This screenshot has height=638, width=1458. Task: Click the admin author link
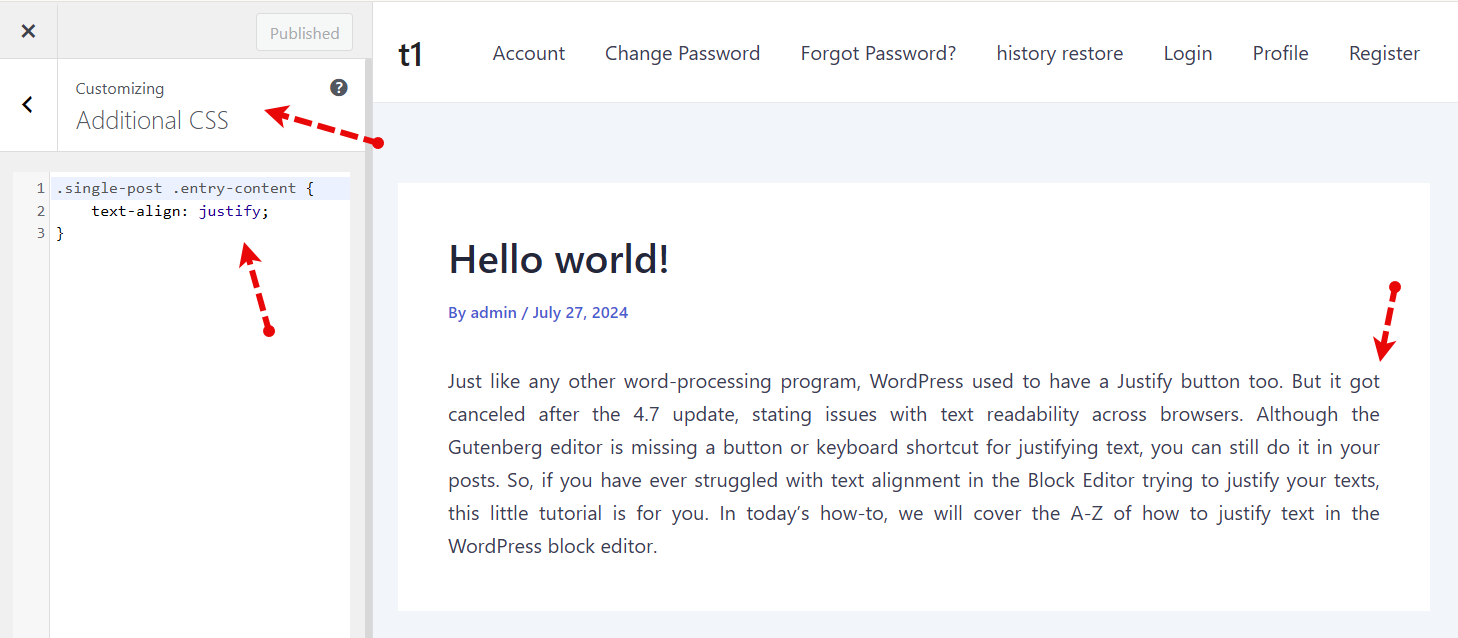[x=493, y=313]
